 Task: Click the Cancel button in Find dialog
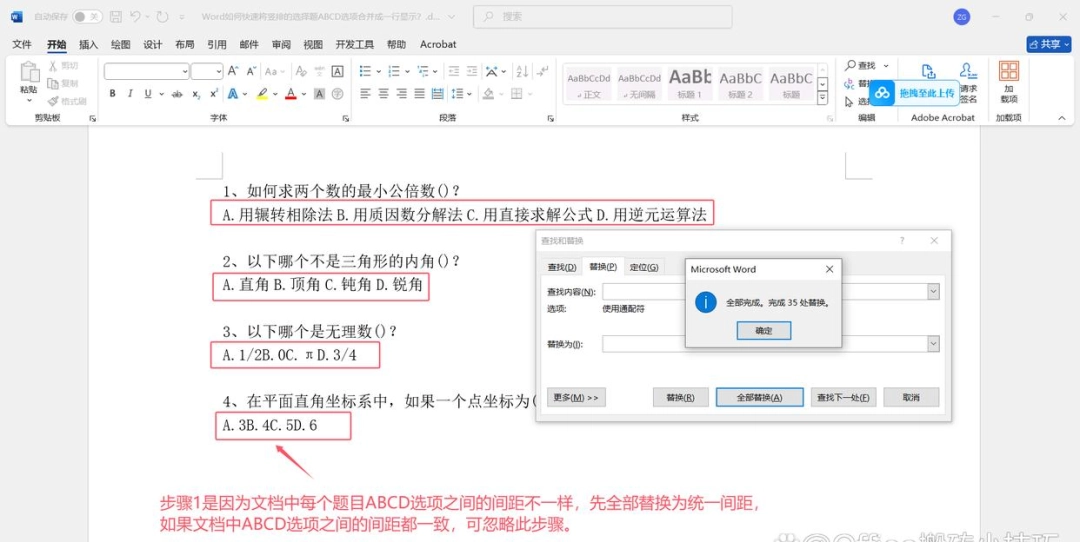pos(911,397)
